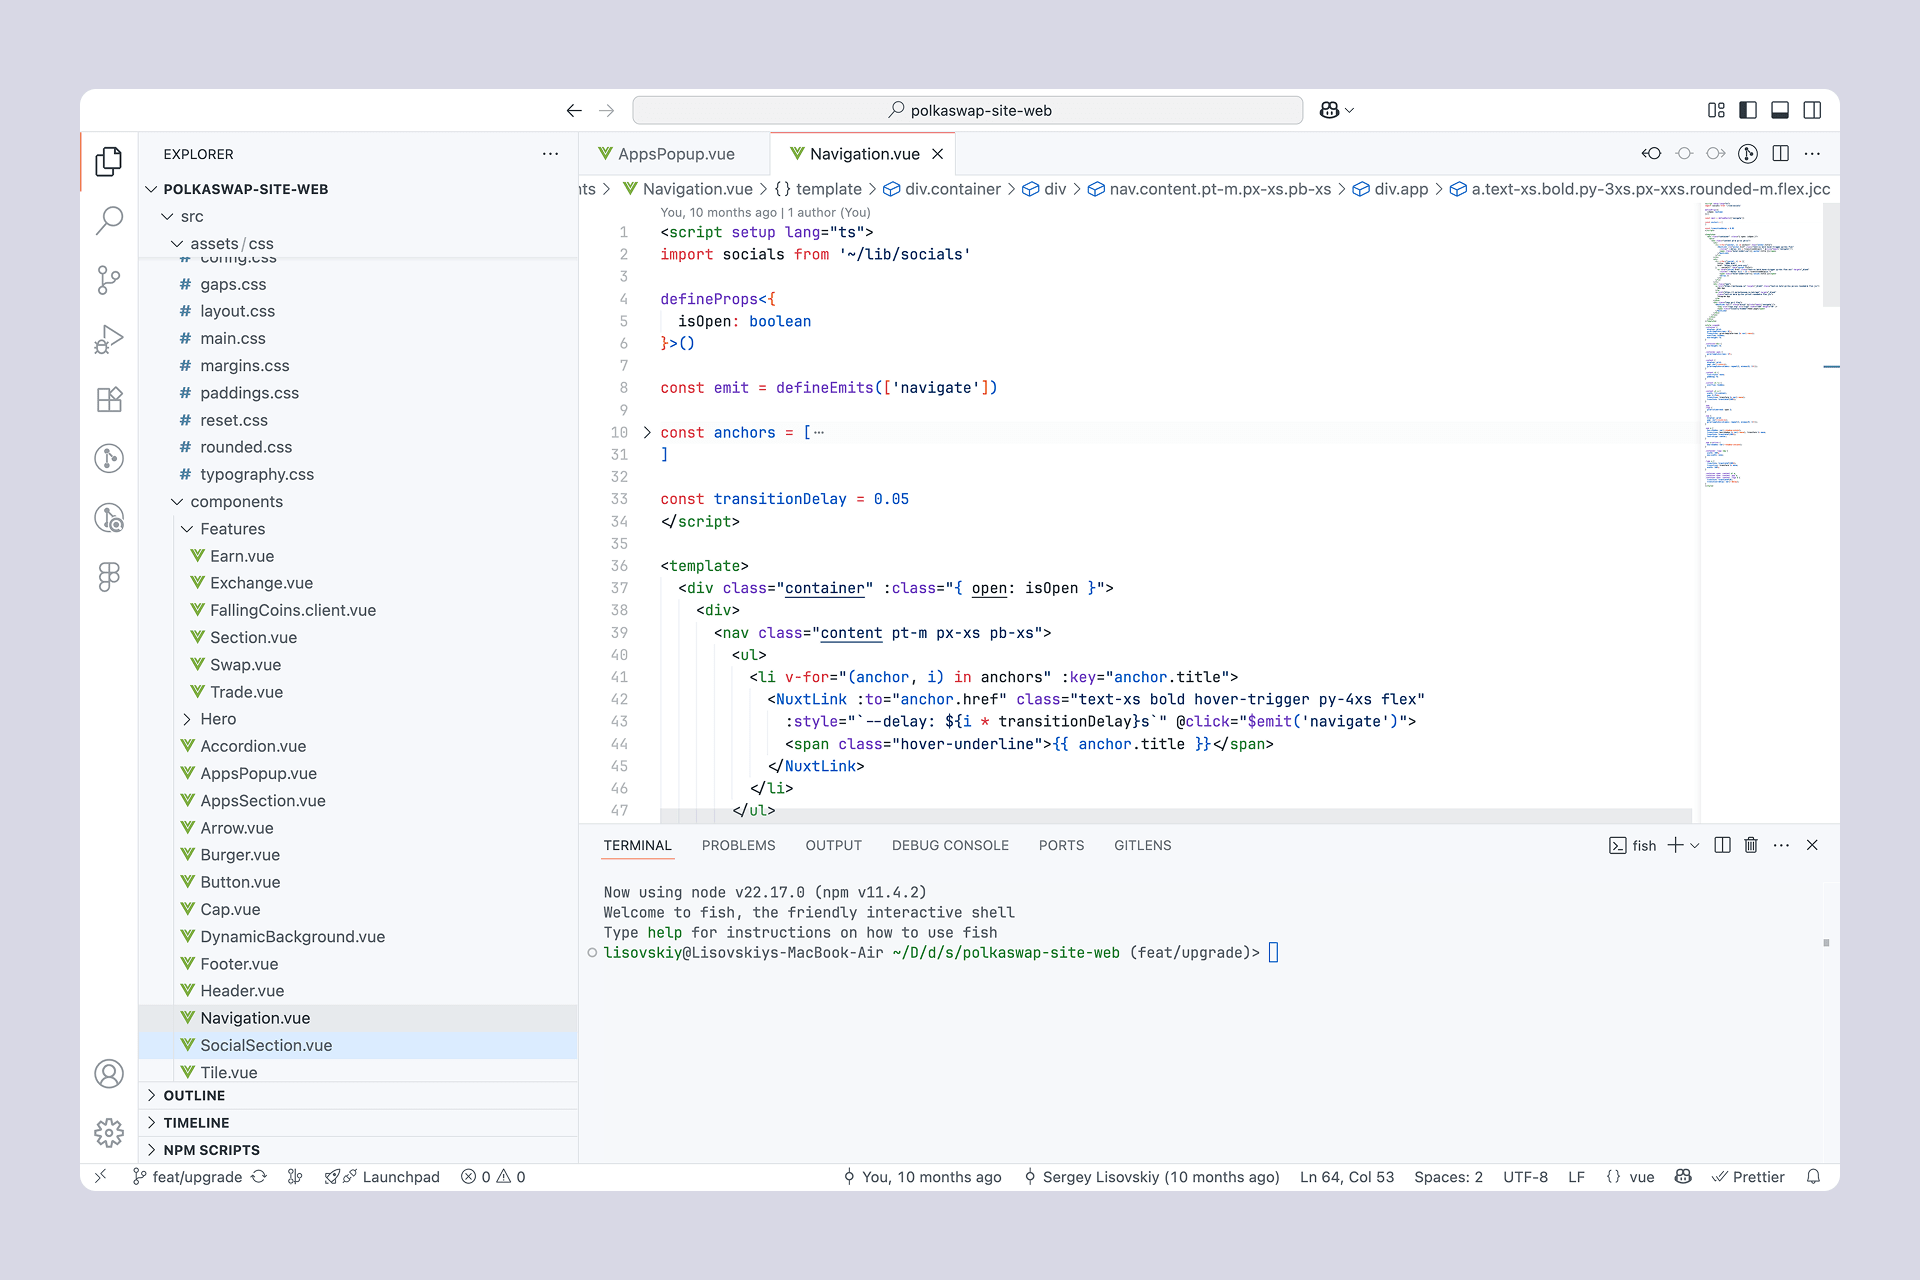This screenshot has width=1920, height=1280.
Task: Change language mode from vue
Action: click(1641, 1177)
